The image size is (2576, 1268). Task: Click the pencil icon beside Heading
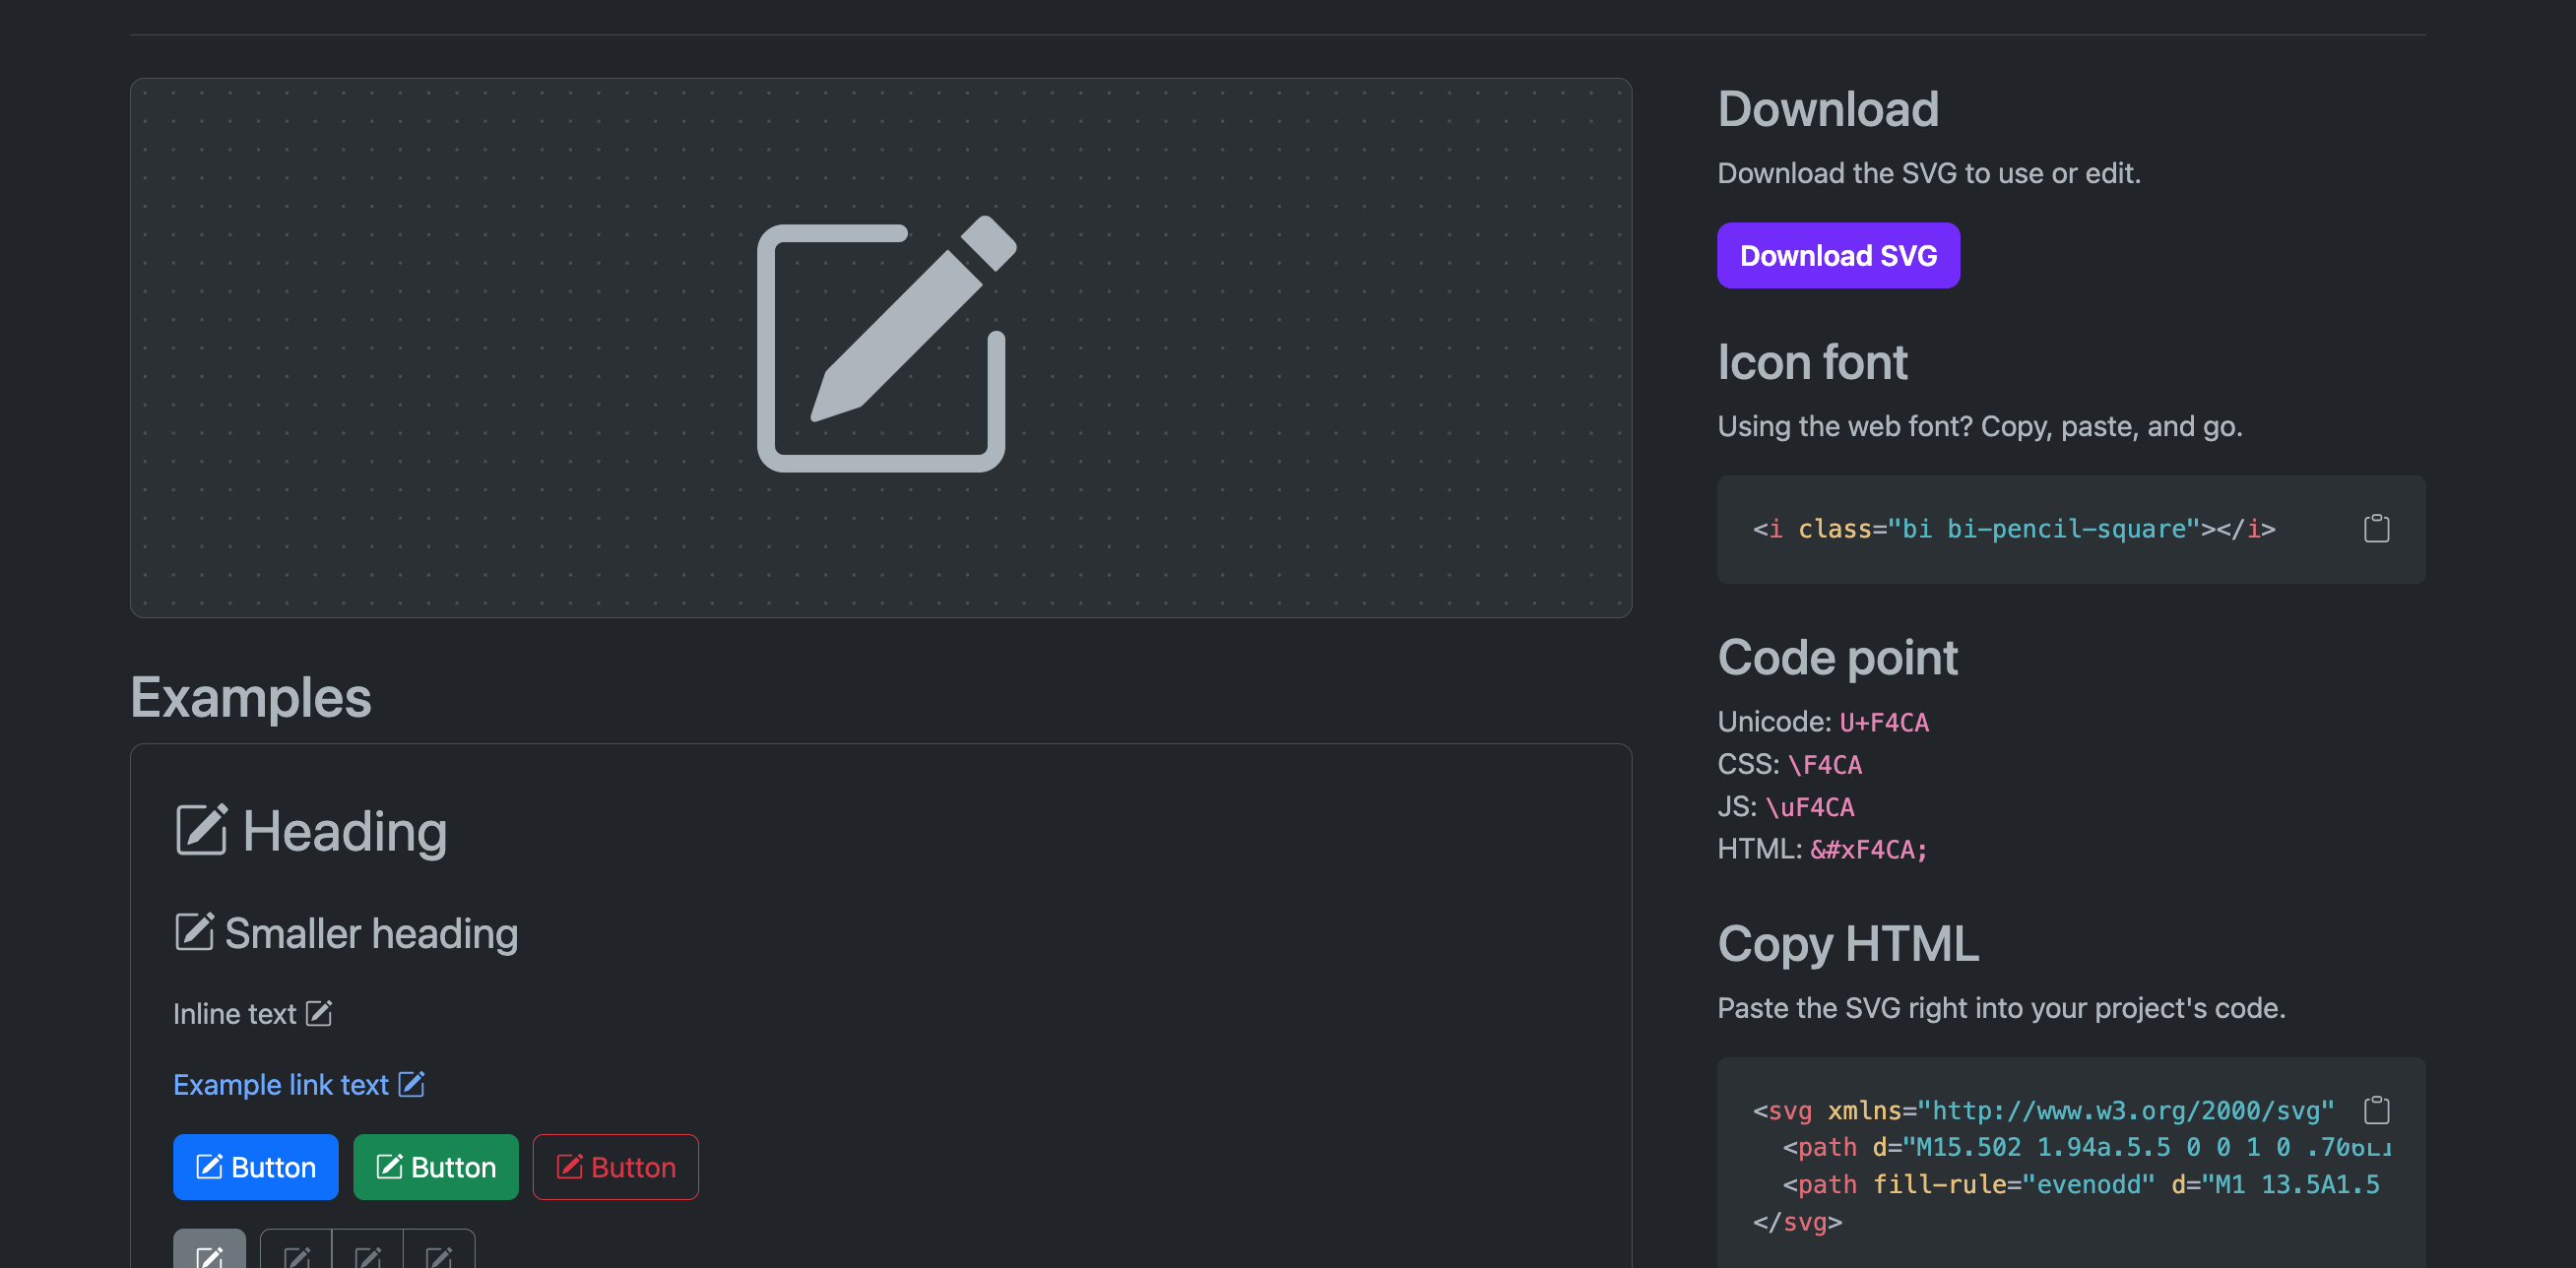[201, 830]
